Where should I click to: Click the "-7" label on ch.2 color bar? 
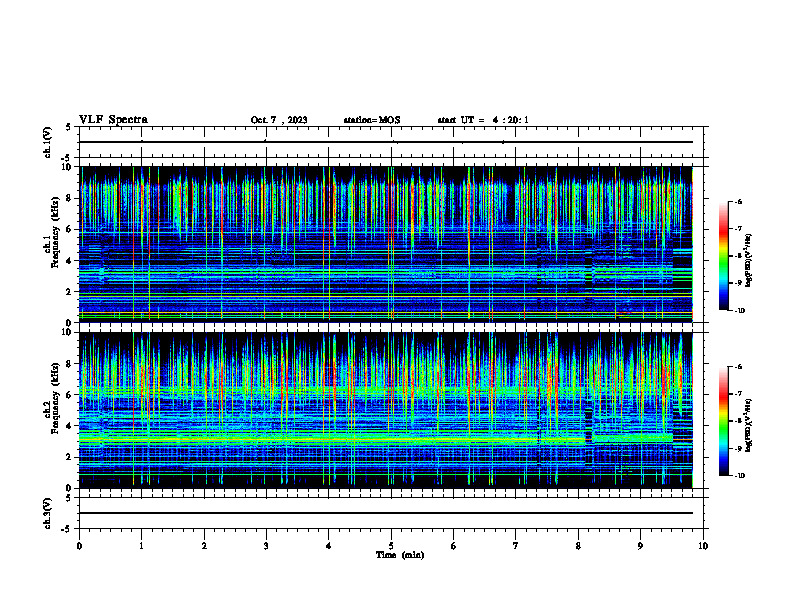pyautogui.click(x=739, y=394)
